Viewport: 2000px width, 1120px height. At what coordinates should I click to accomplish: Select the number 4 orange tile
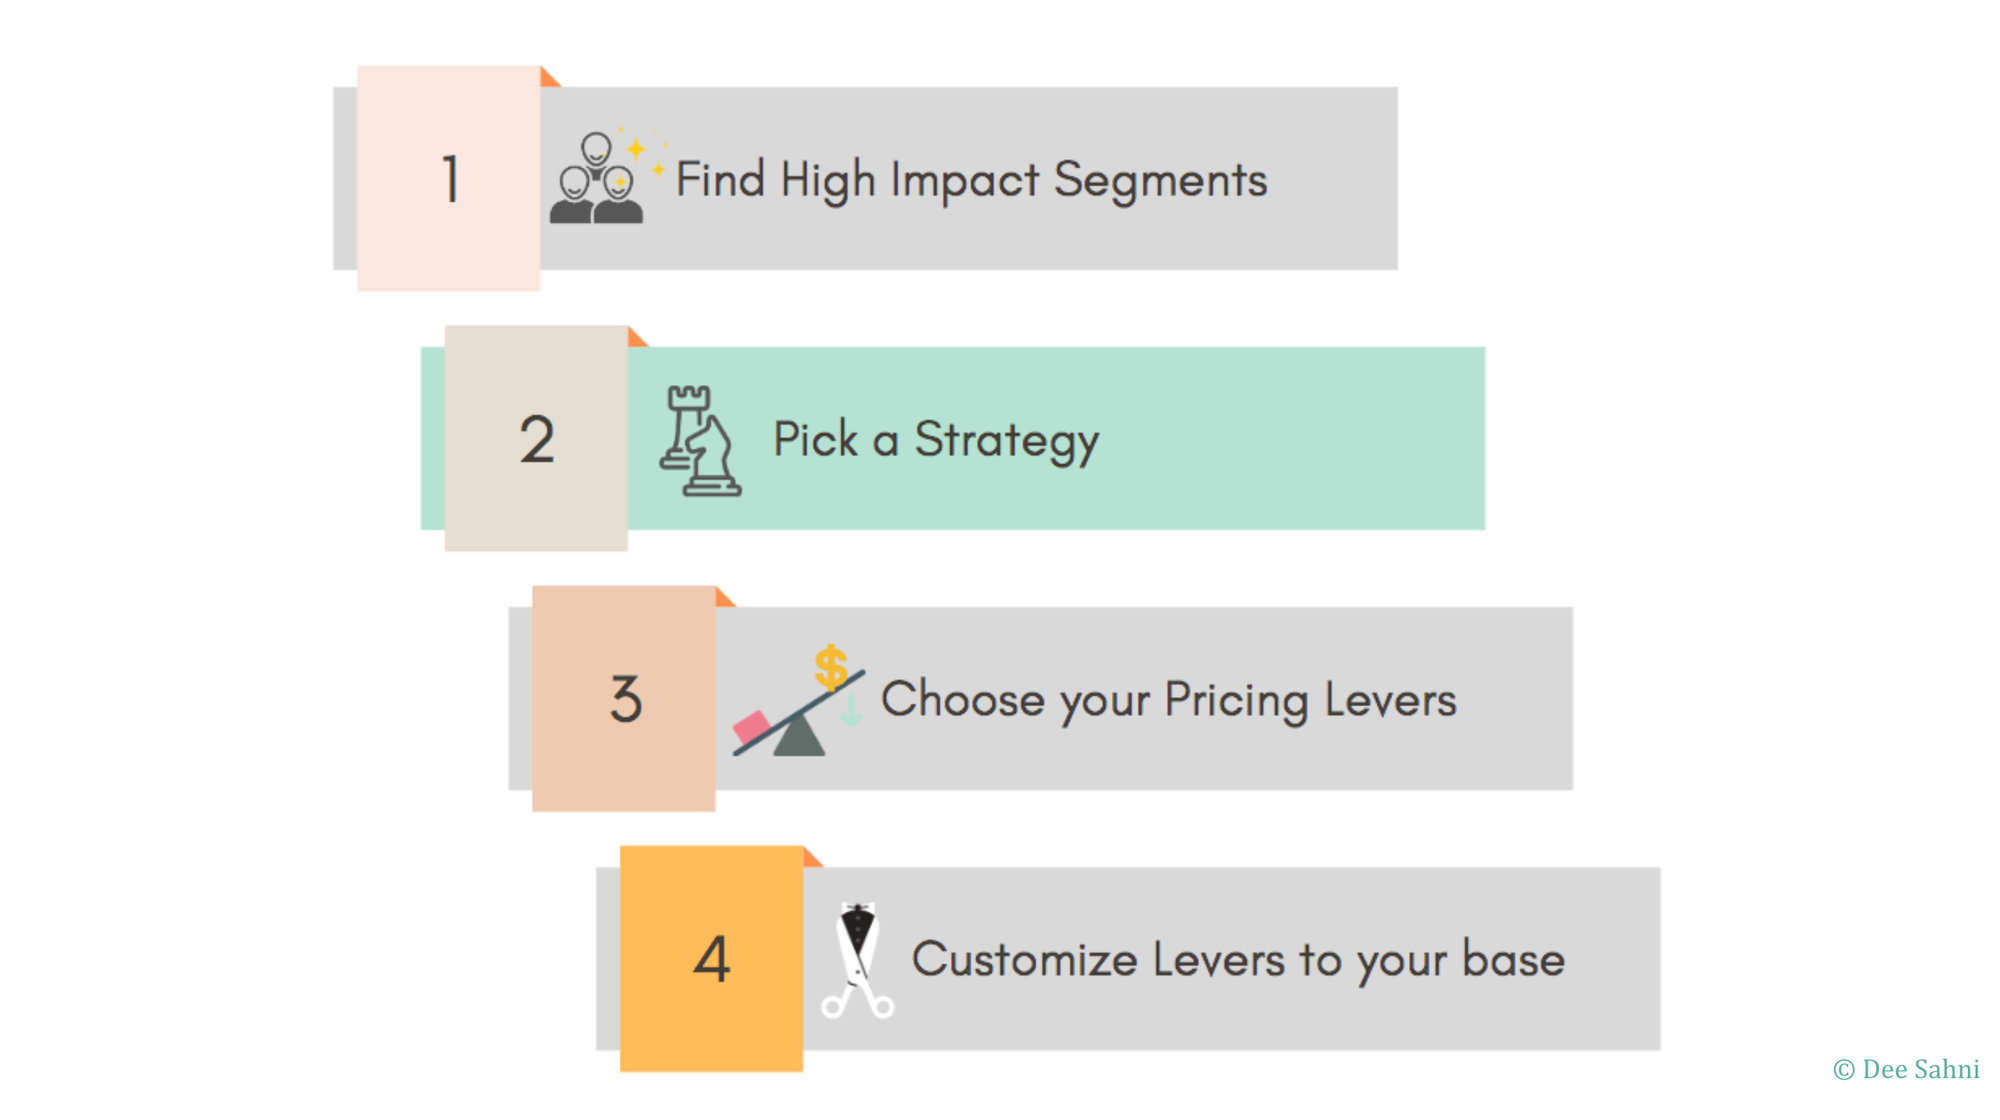click(711, 958)
